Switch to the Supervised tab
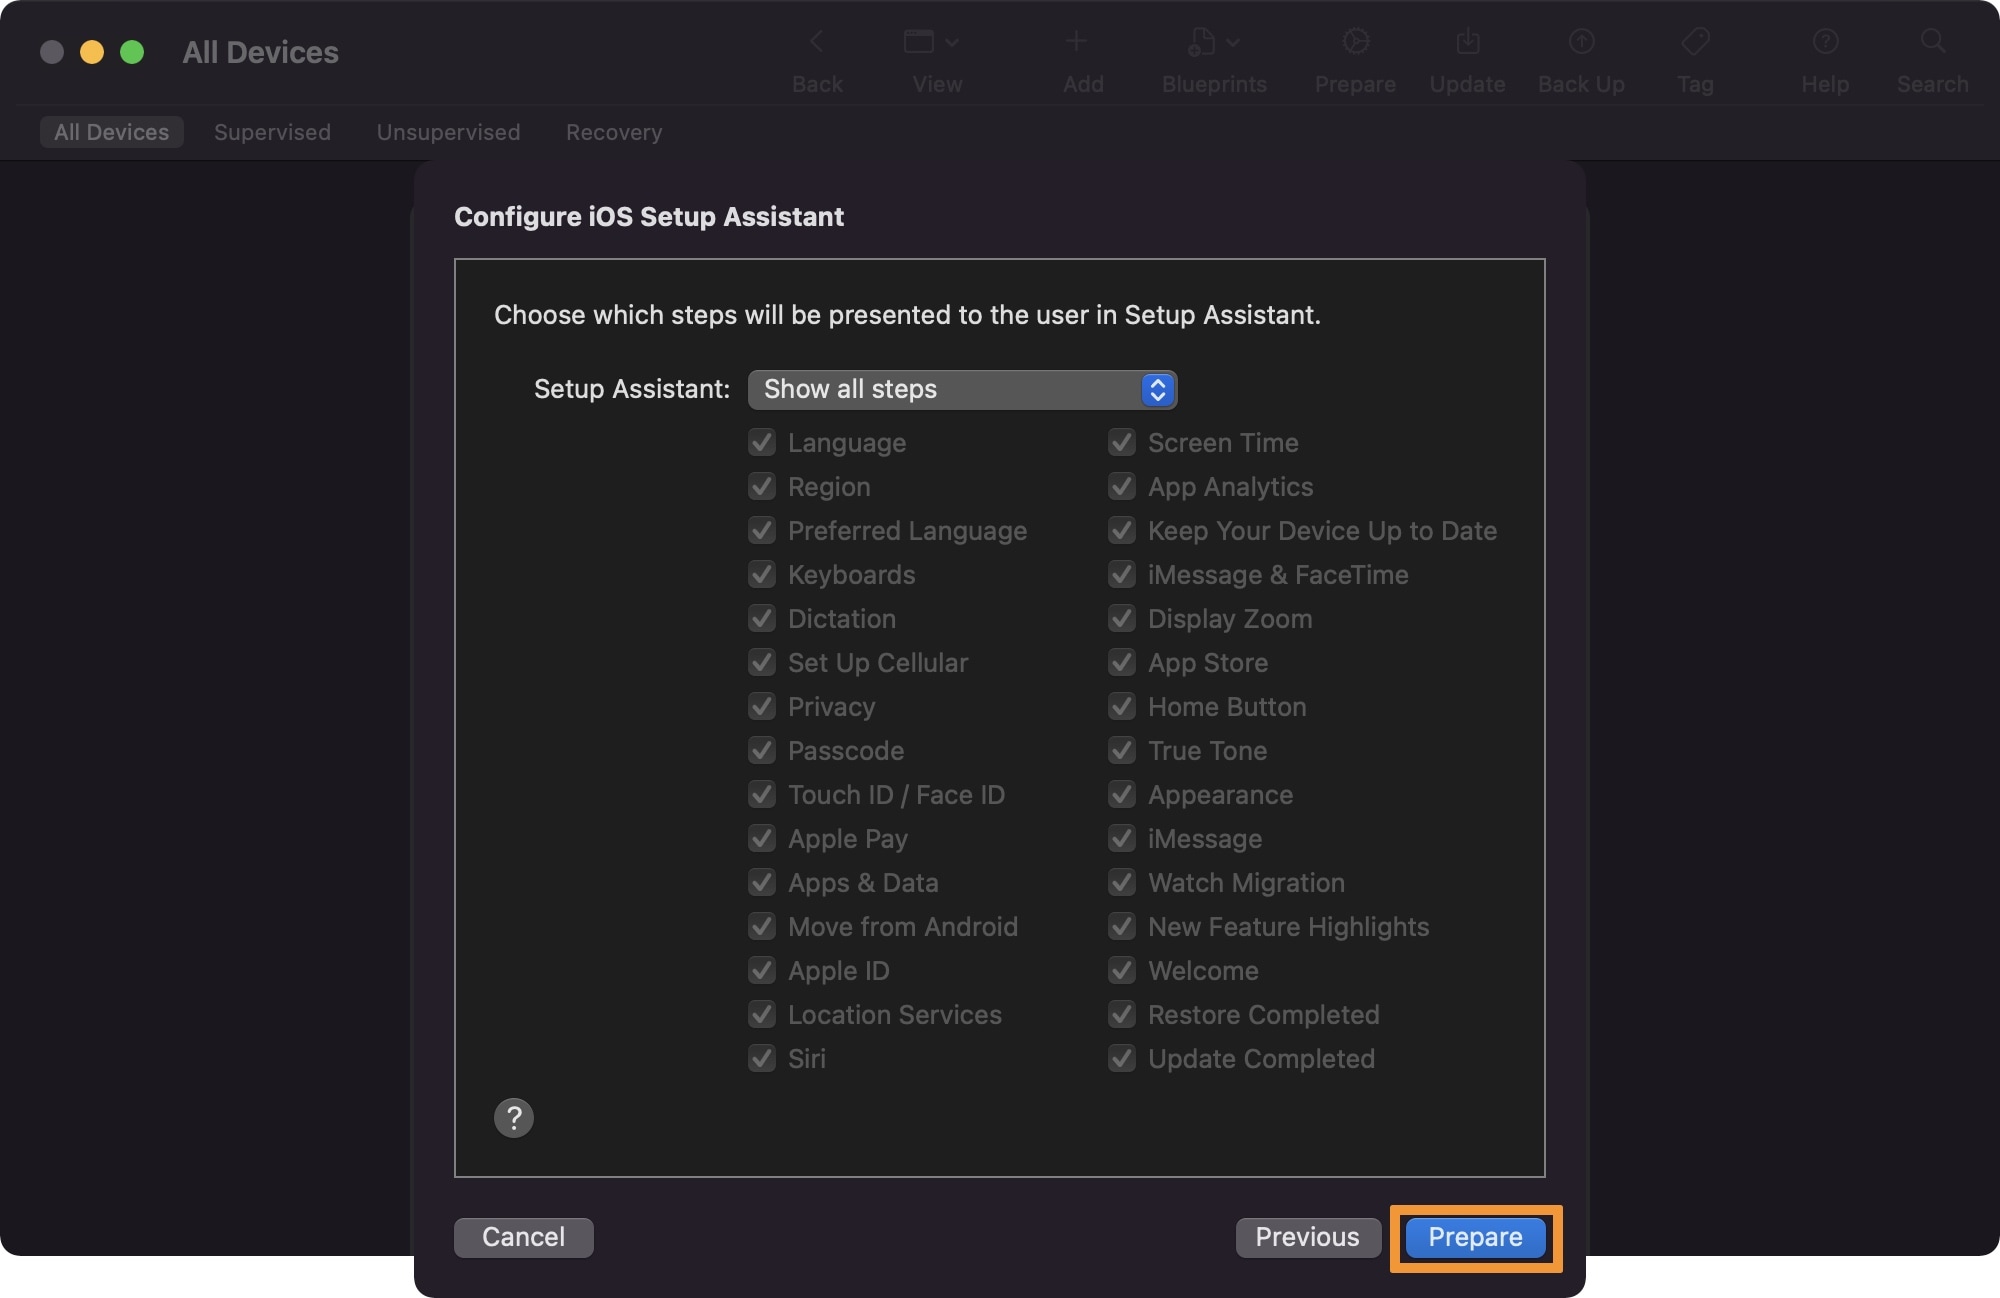The image size is (2000, 1298). pos(272,132)
